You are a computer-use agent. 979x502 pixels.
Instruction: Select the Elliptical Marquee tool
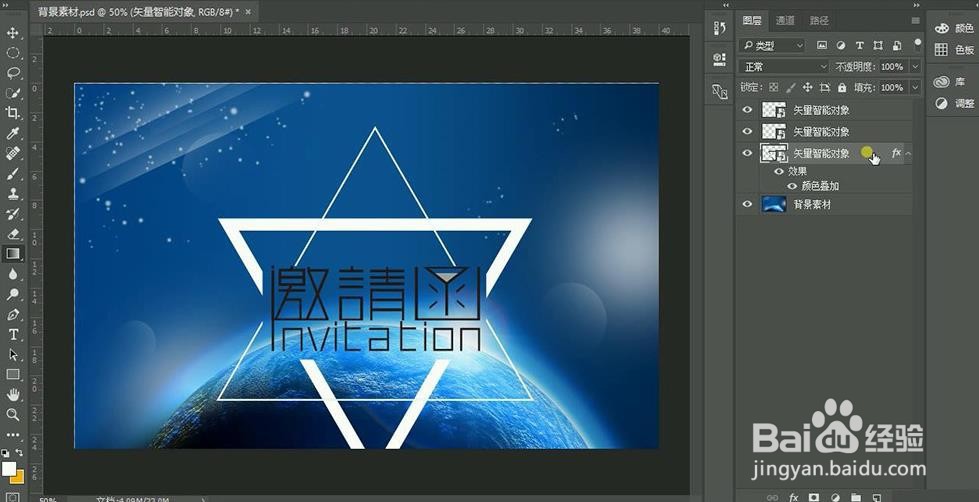coord(12,53)
